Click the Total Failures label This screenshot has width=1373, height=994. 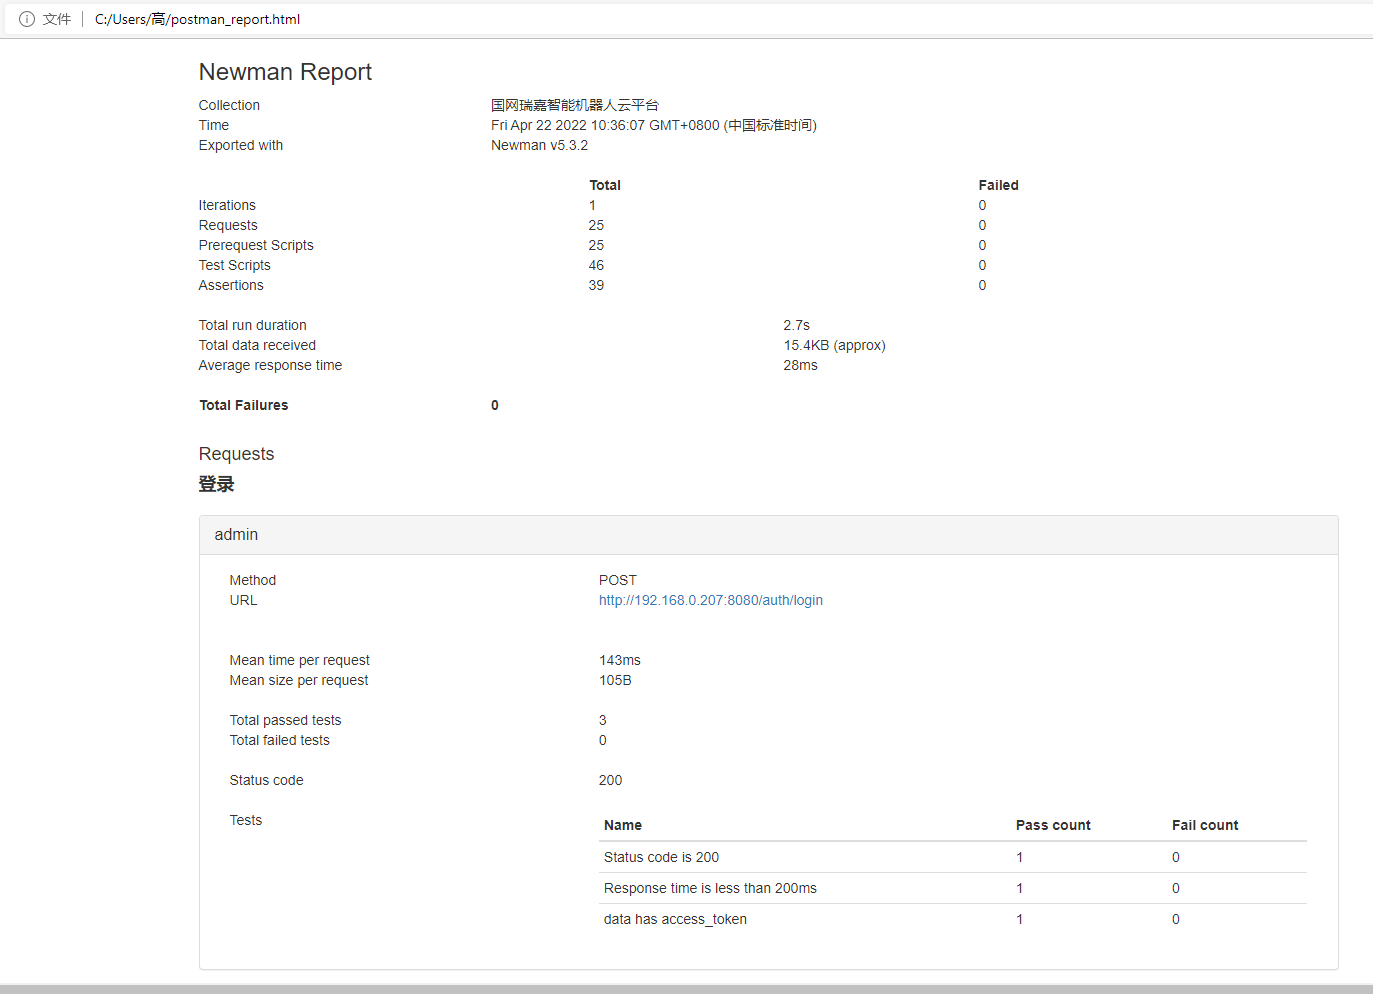[x=243, y=405]
